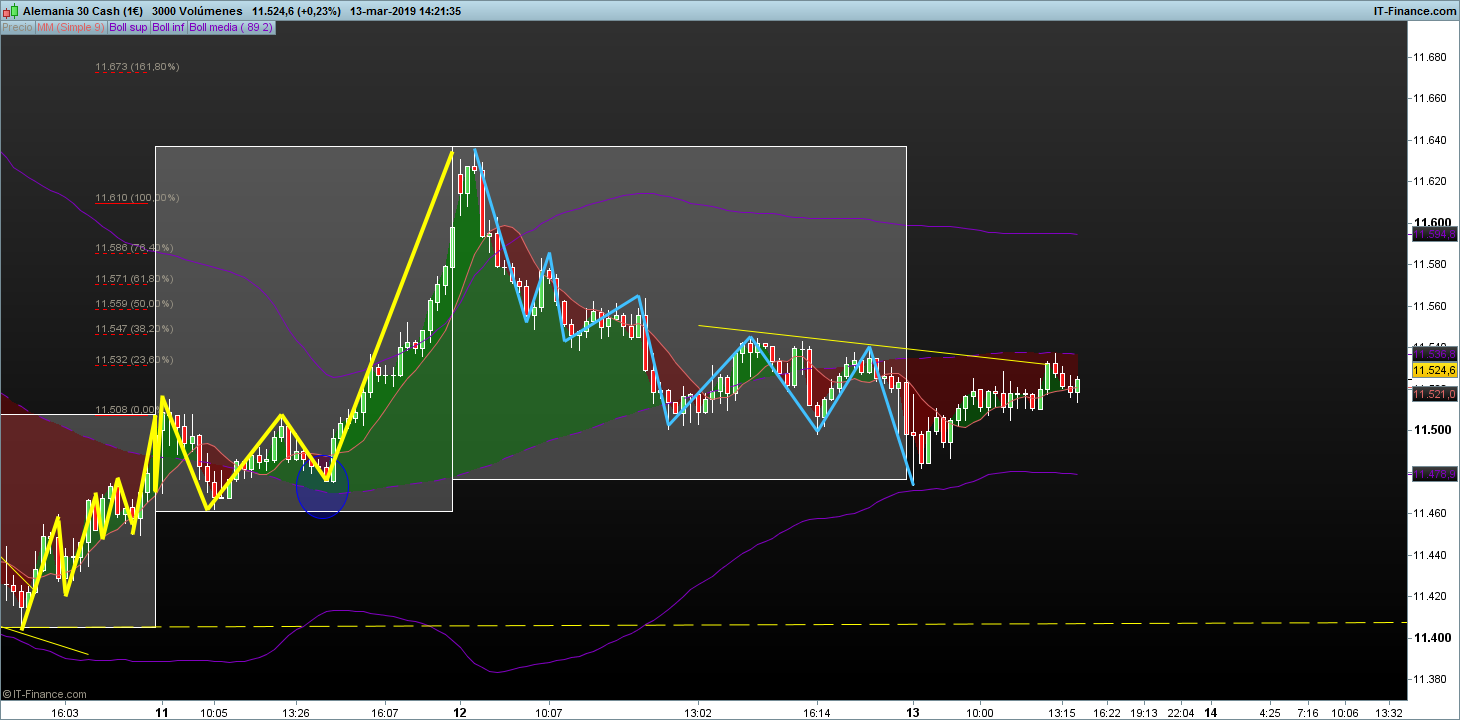Click the candlestick chart icon in title bar
Screen dimensions: 1460x720
click(10, 11)
